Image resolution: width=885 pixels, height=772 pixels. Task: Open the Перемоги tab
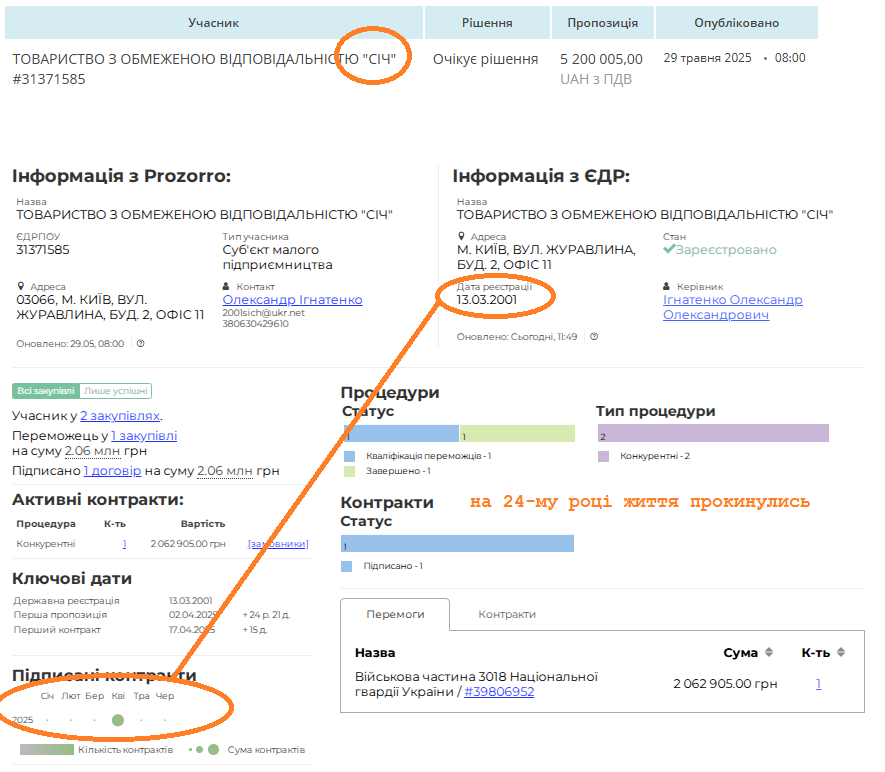pos(395,614)
